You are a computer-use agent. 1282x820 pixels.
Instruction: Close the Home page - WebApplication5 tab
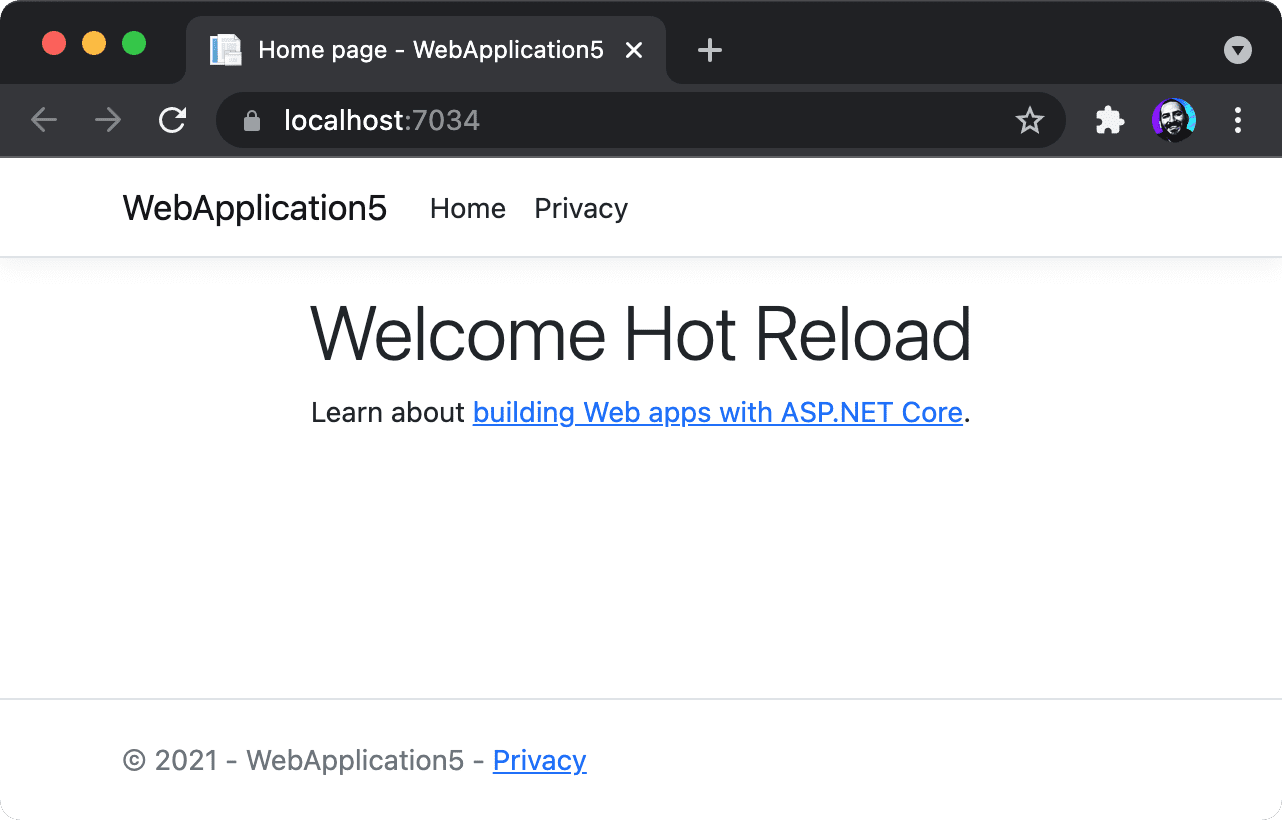[x=633, y=50]
